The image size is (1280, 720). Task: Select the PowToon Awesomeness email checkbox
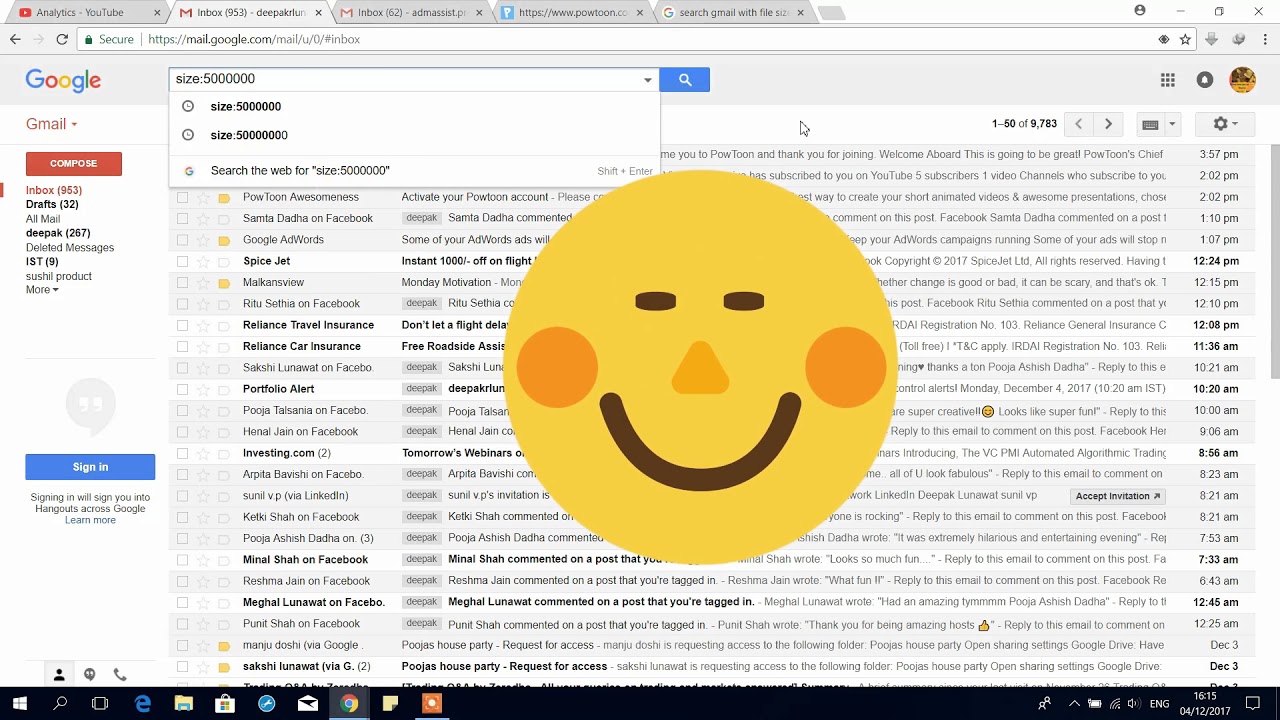click(182, 198)
